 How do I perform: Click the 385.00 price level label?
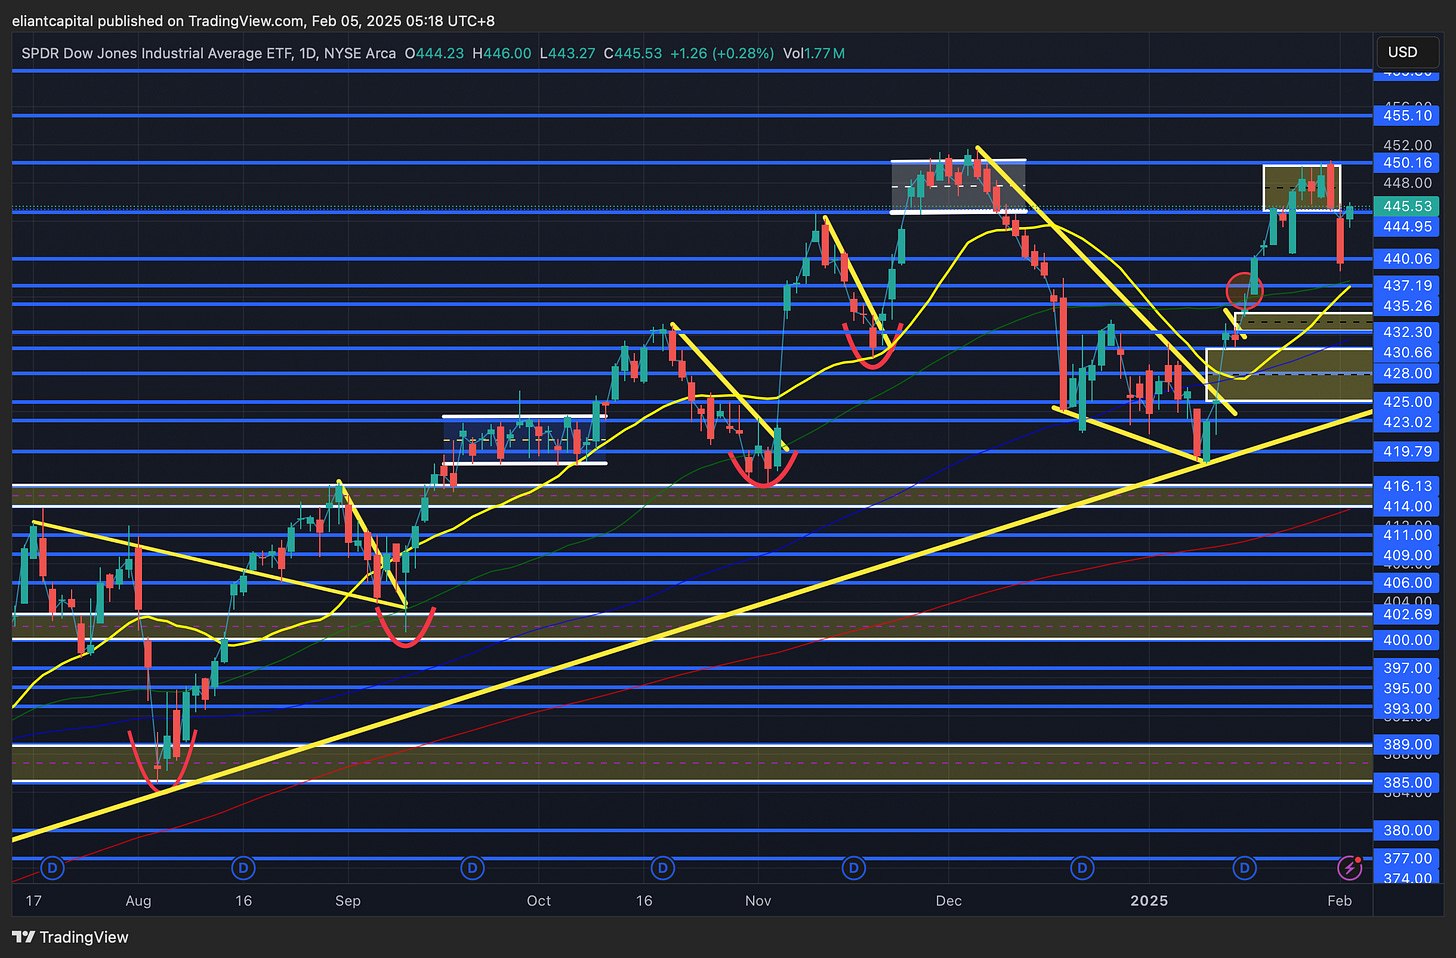pos(1407,783)
